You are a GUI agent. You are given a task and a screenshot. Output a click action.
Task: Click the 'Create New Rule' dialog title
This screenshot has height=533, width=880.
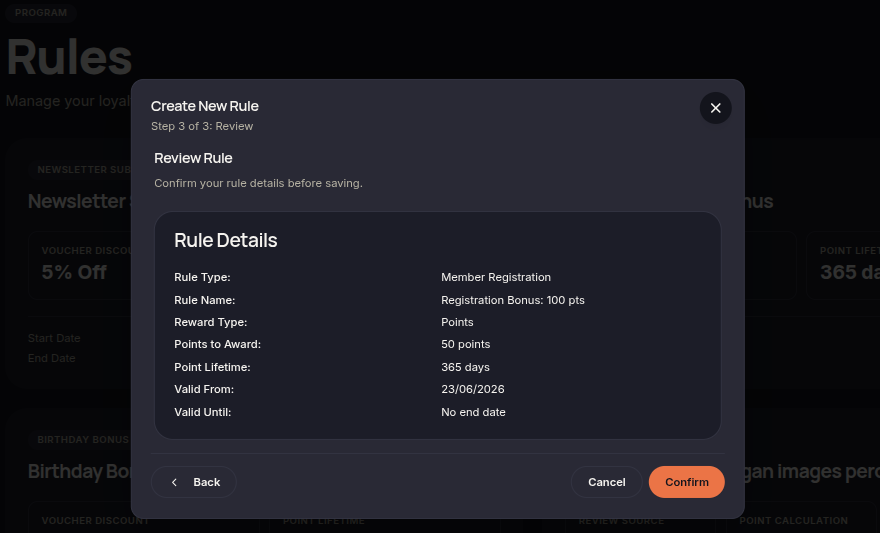point(205,106)
